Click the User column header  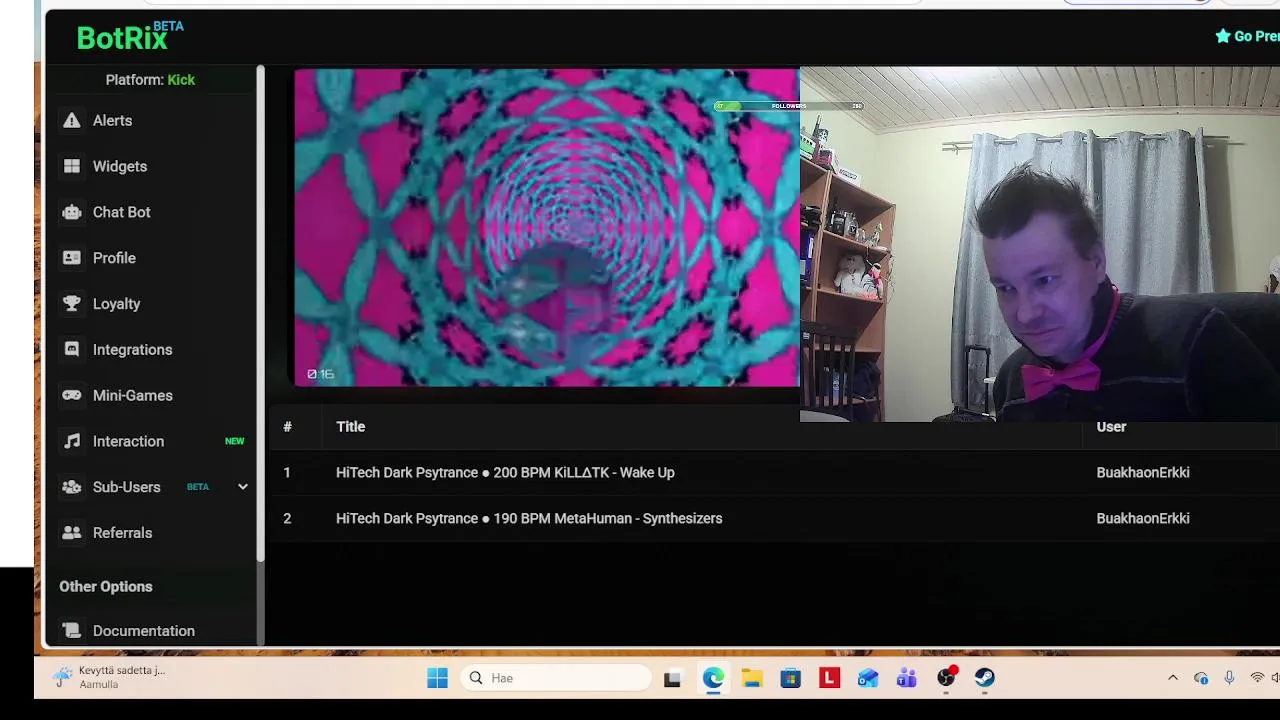pos(1111,427)
